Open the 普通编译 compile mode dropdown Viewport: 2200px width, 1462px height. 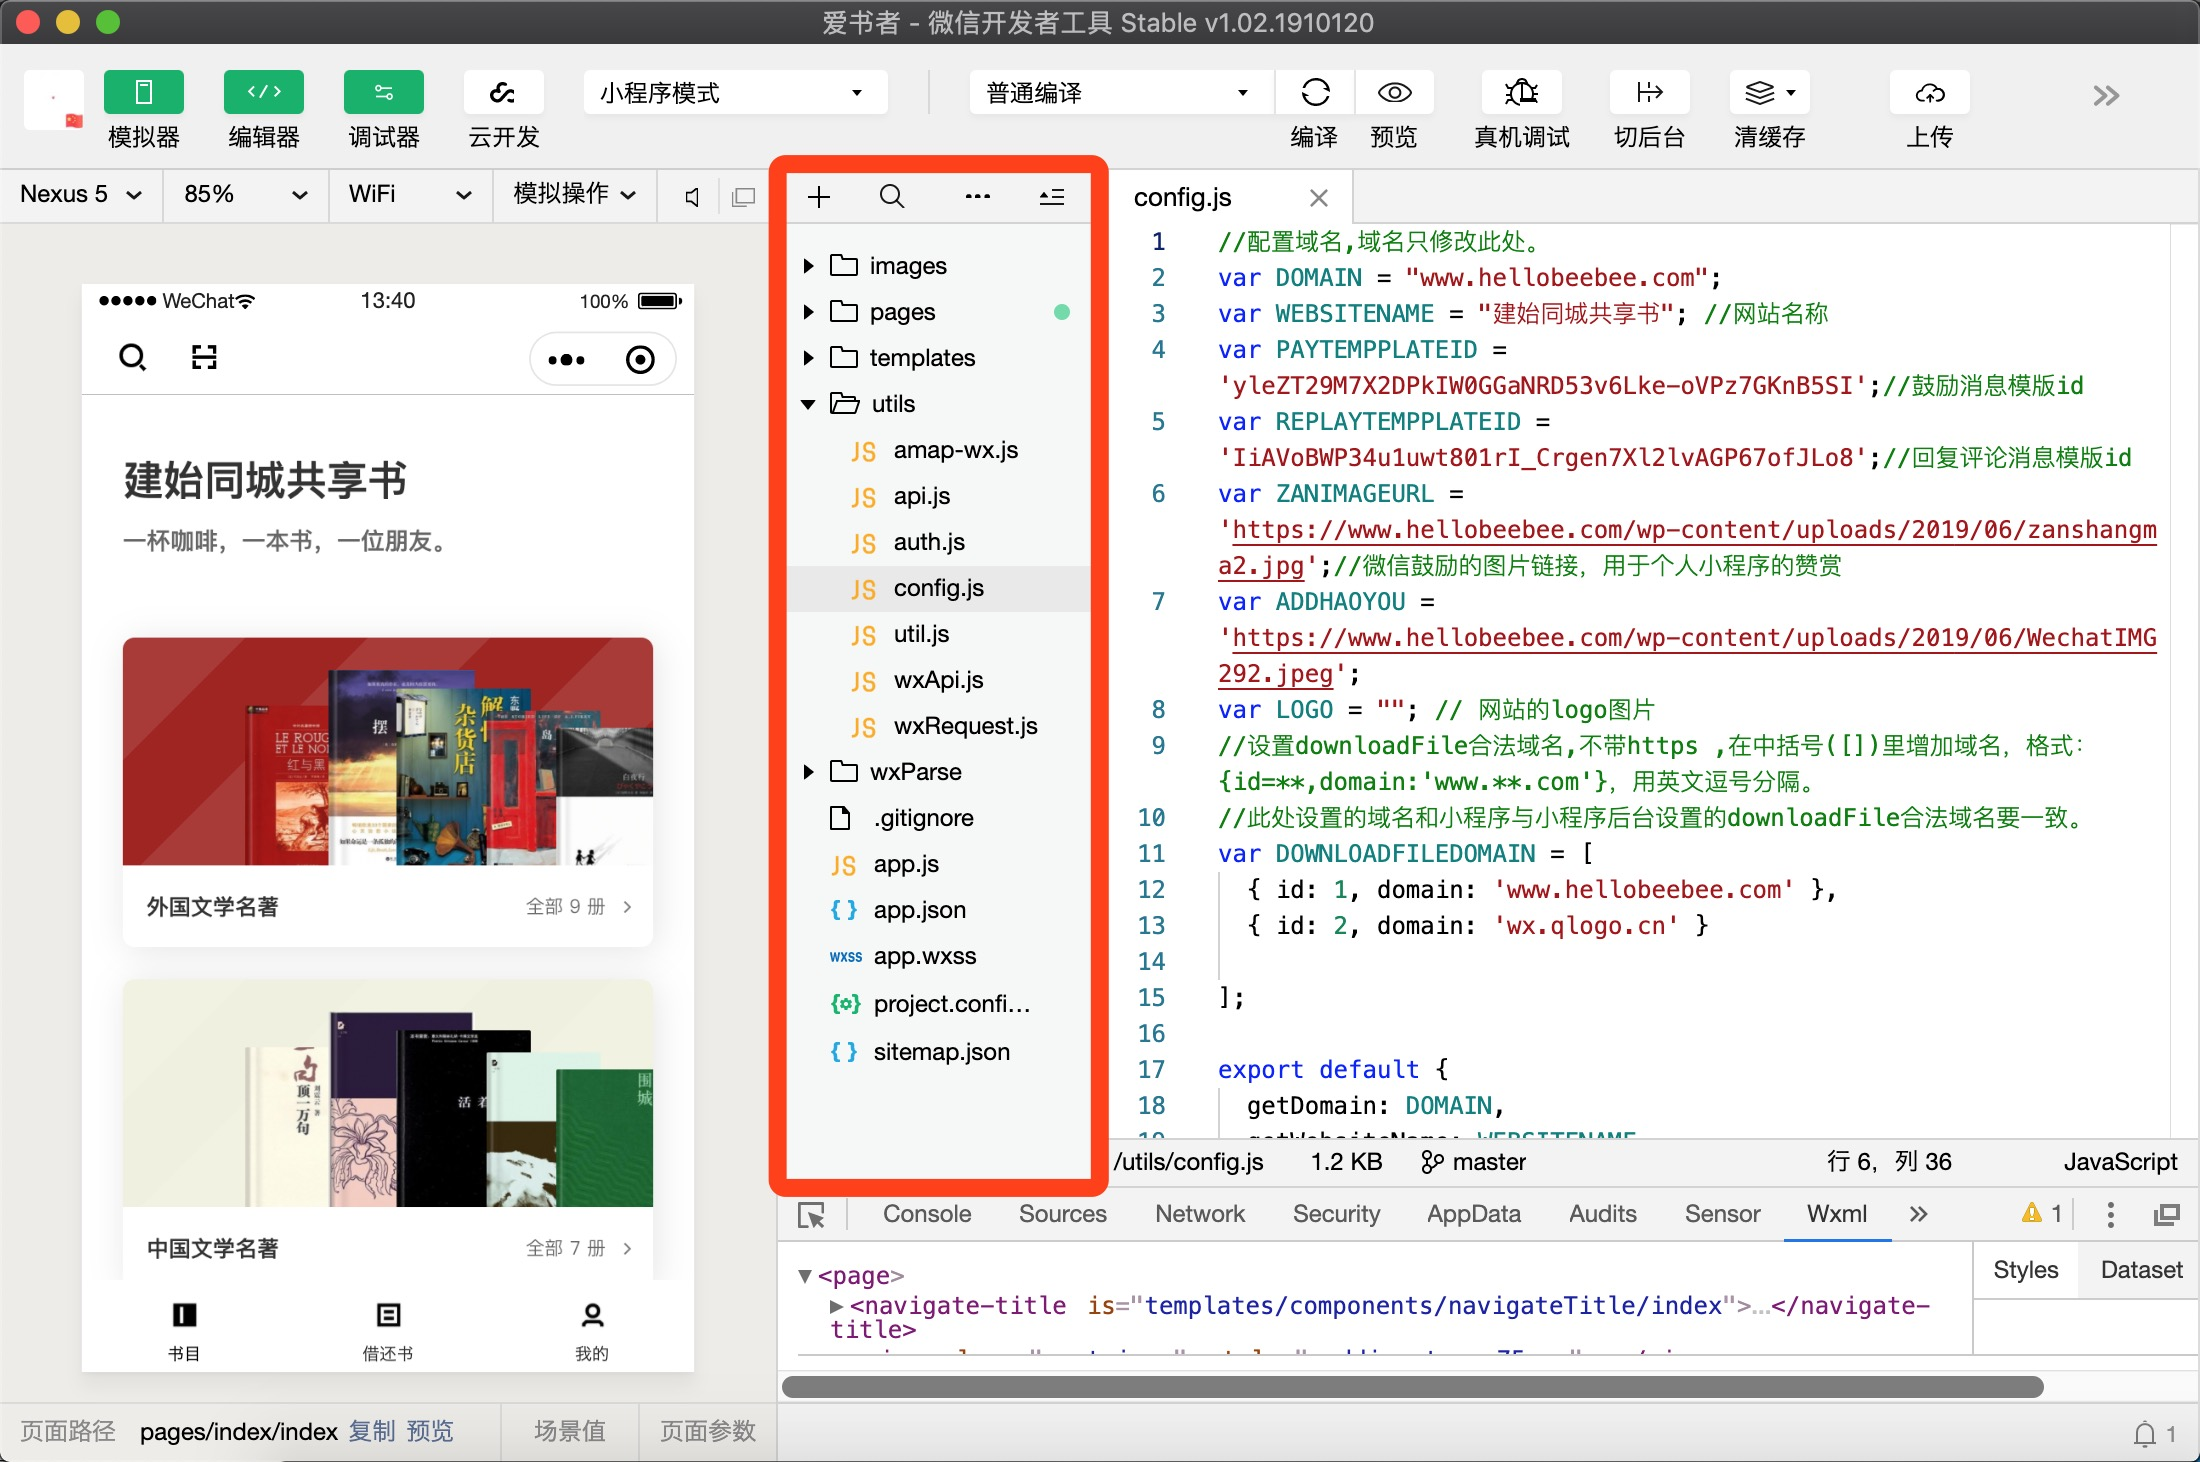coord(1116,93)
